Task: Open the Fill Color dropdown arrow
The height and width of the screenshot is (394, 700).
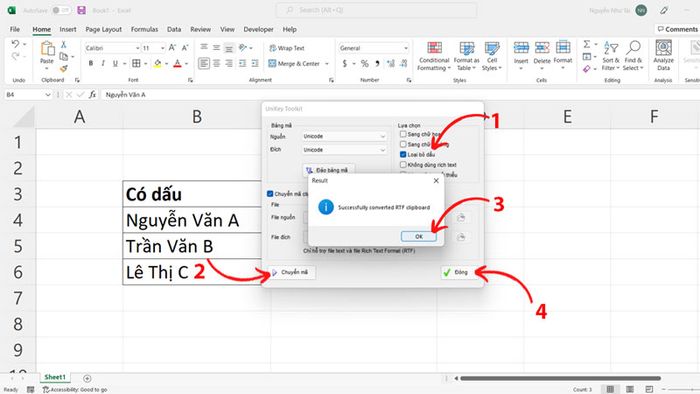Action: tap(167, 64)
